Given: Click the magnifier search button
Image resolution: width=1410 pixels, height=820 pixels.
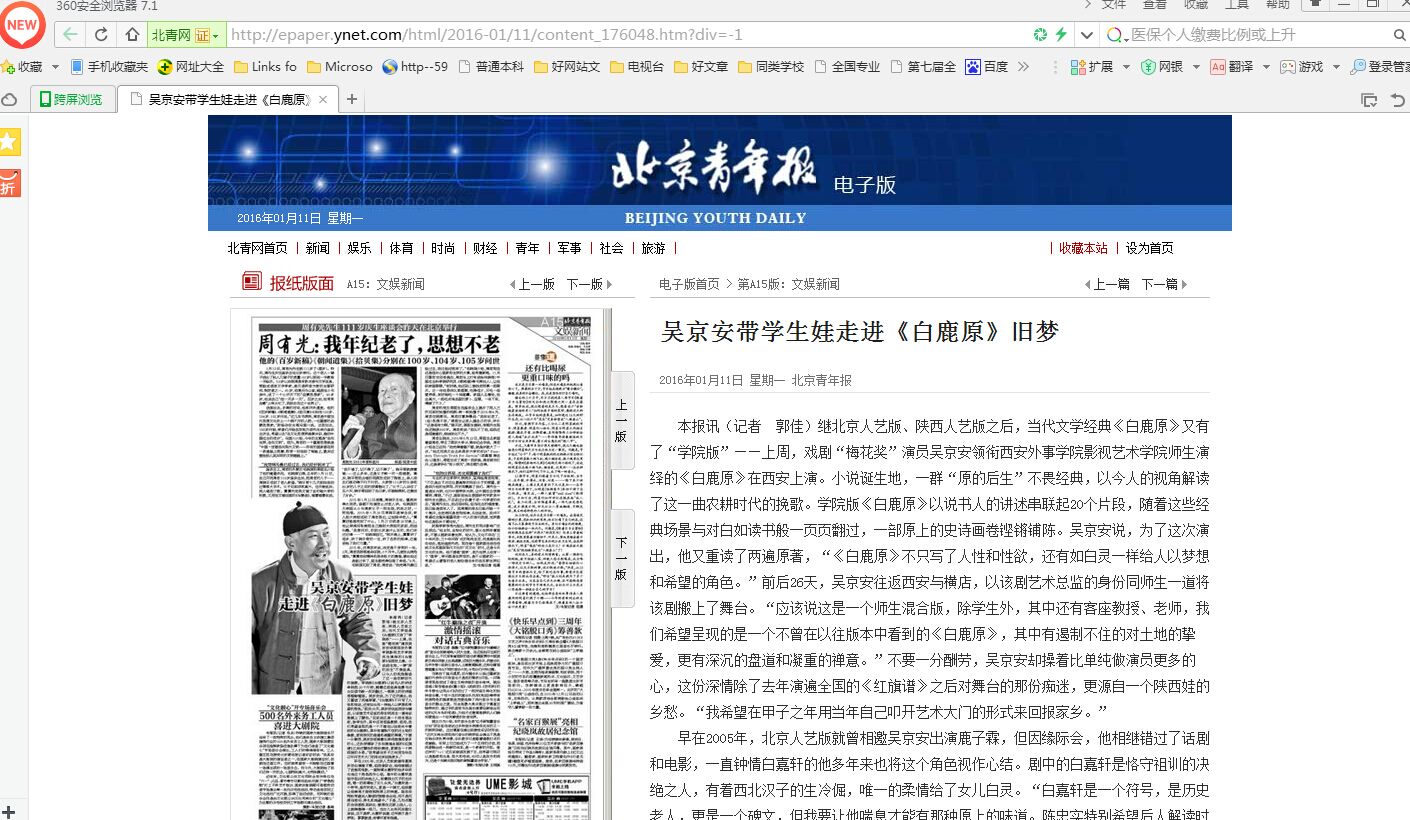Looking at the screenshot, I should (1399, 35).
